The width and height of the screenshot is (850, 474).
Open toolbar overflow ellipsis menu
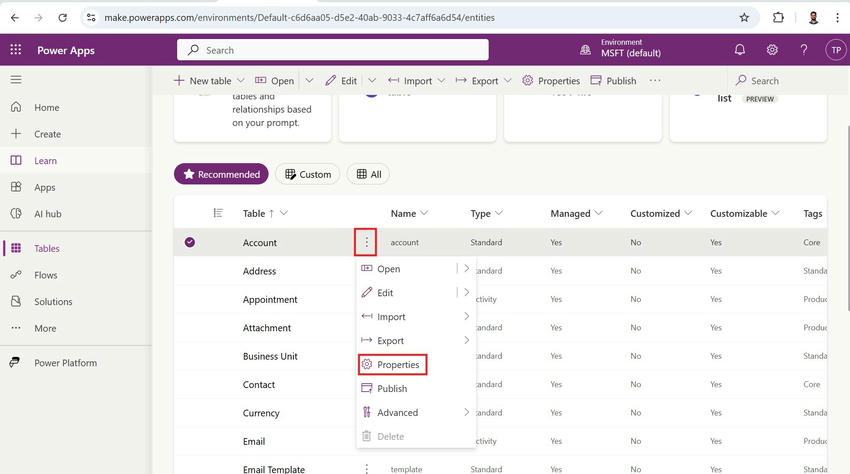coord(655,80)
